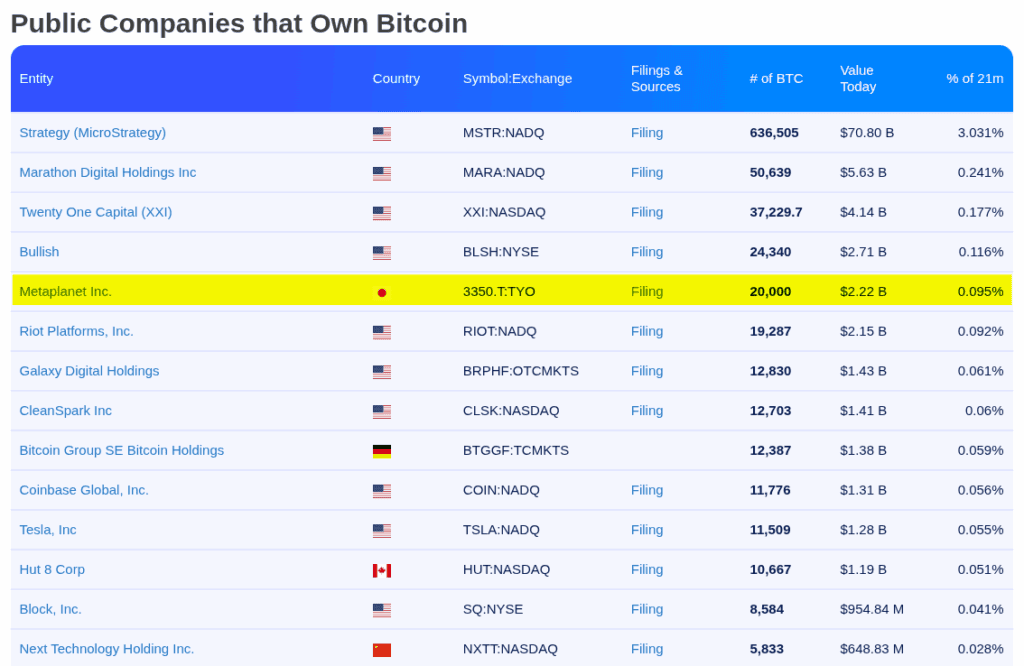Click the Symbol:Exchange column header
1024x666 pixels.
517,78
